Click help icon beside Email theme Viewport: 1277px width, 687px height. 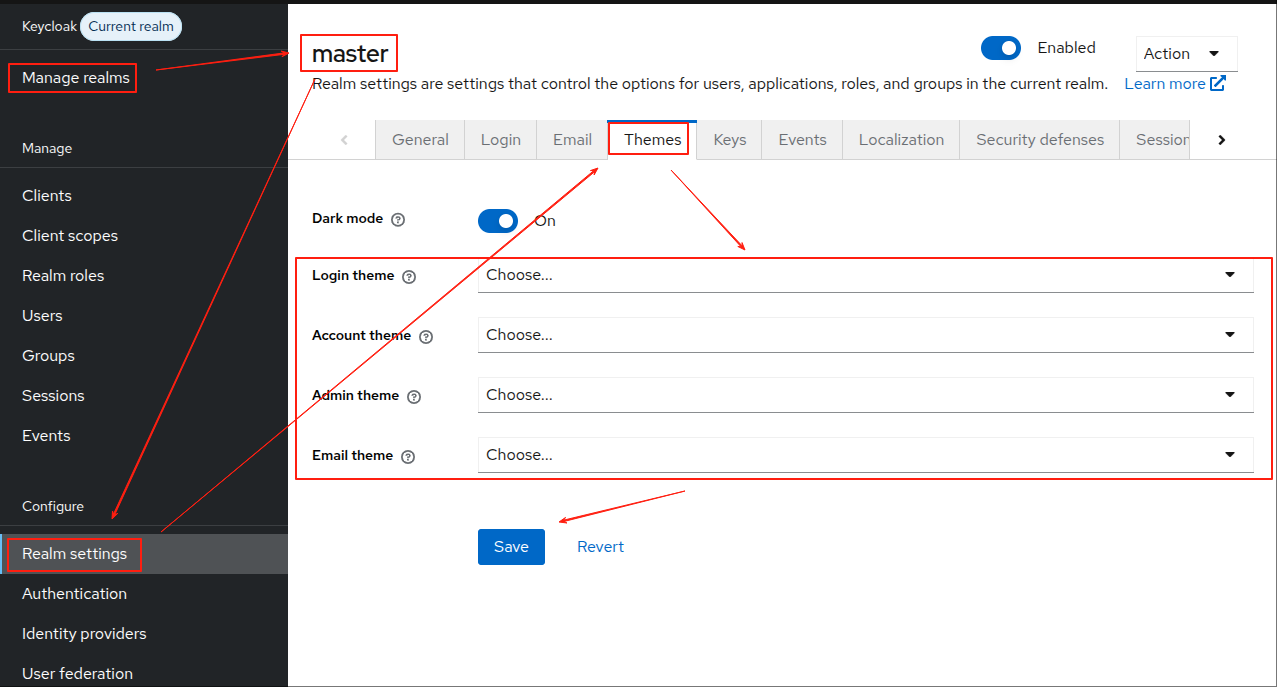(x=407, y=457)
